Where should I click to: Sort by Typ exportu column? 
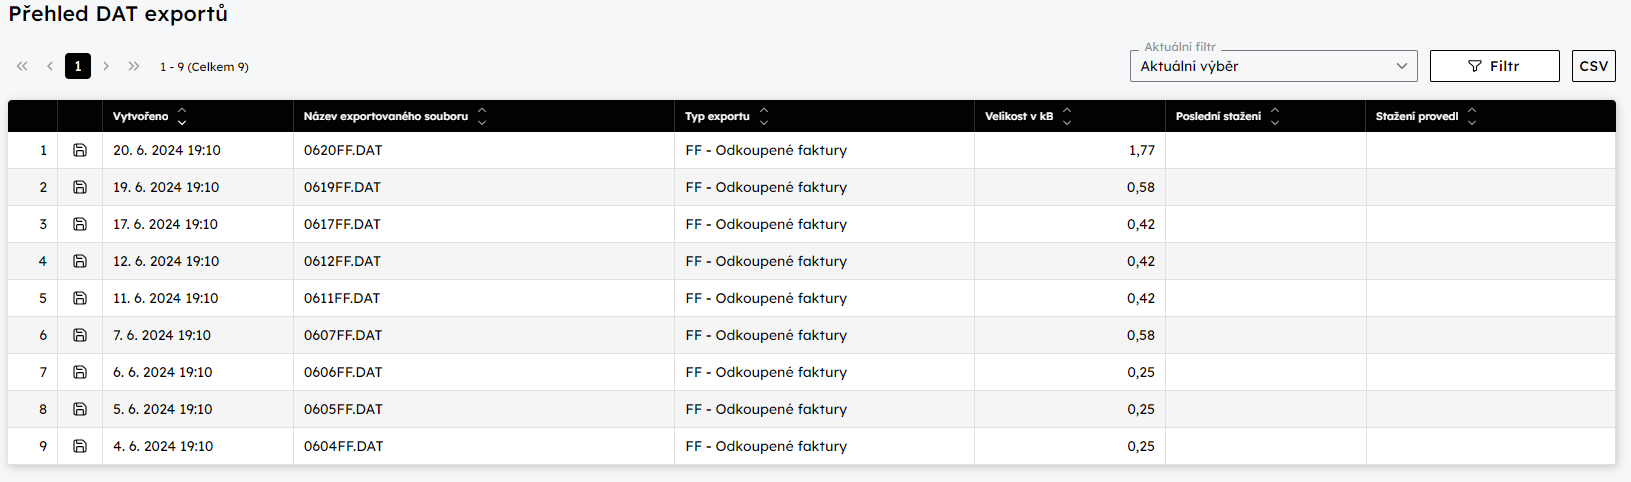pos(764,117)
